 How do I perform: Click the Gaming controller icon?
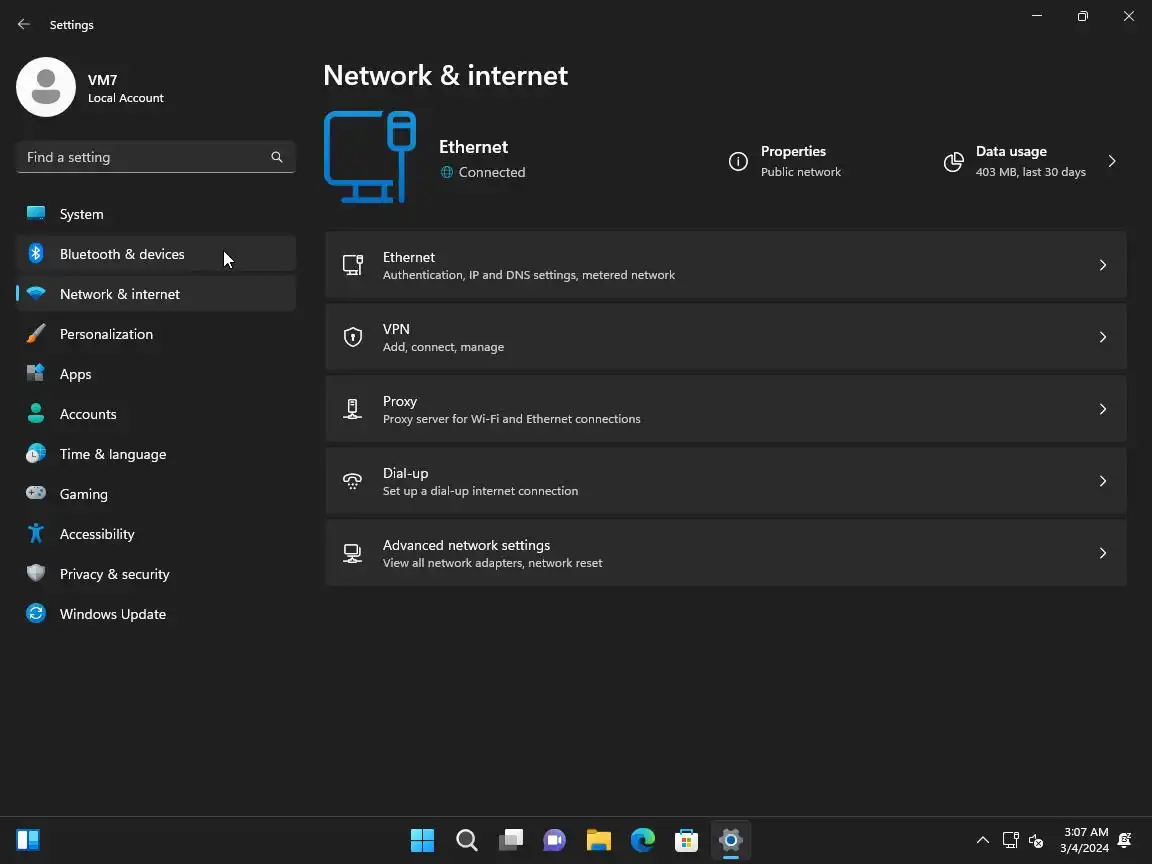pyautogui.click(x=36, y=494)
